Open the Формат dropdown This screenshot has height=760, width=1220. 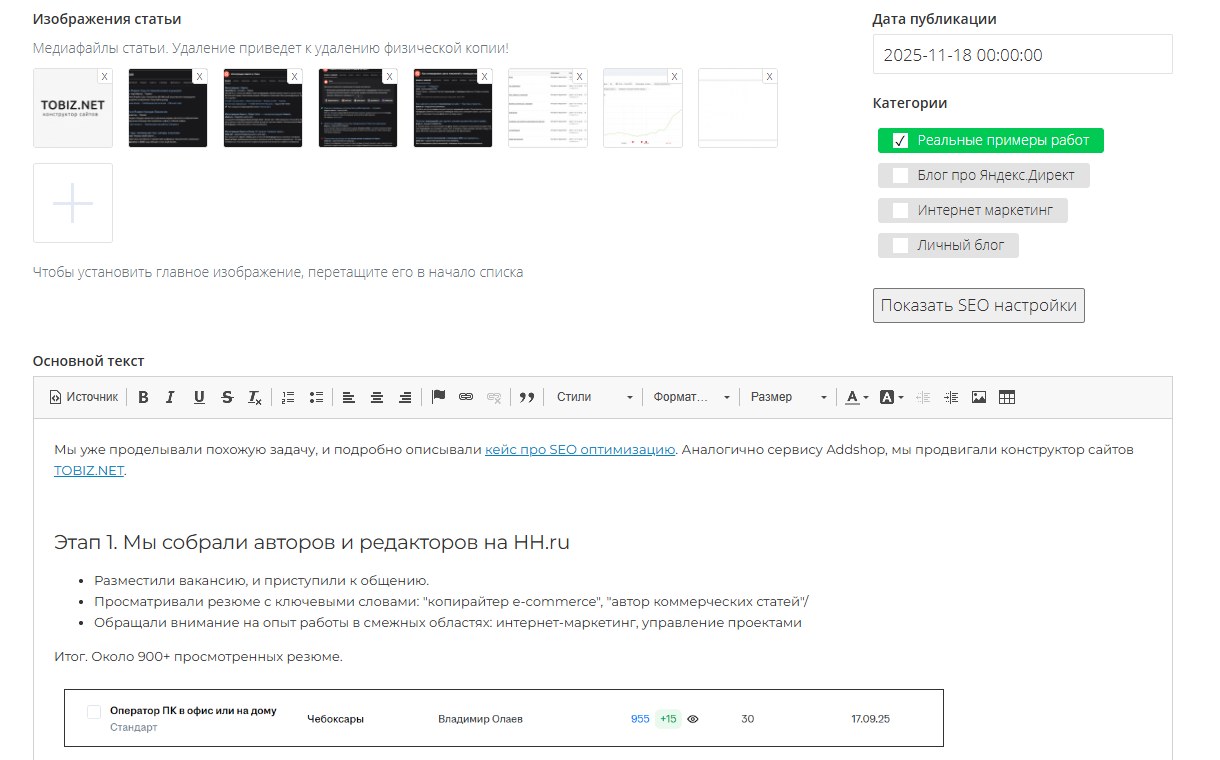[691, 397]
